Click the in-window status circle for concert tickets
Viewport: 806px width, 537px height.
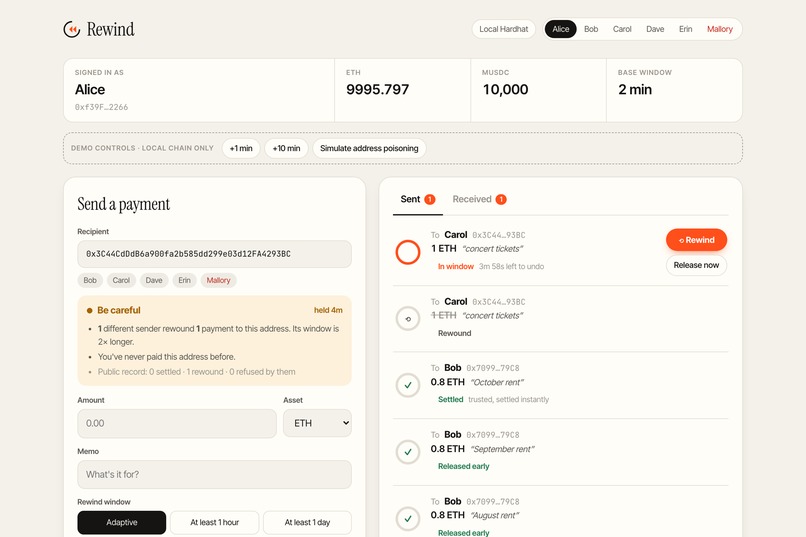point(408,252)
